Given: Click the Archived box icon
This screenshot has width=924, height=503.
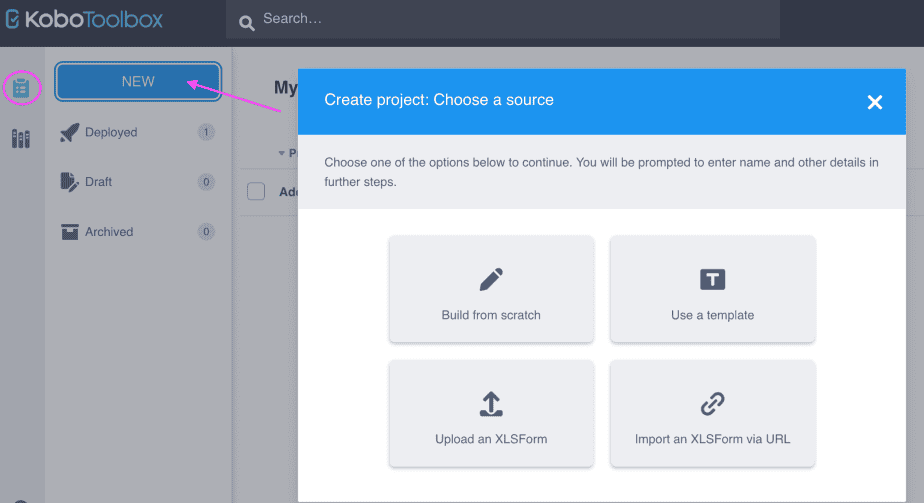Looking at the screenshot, I should [x=69, y=232].
